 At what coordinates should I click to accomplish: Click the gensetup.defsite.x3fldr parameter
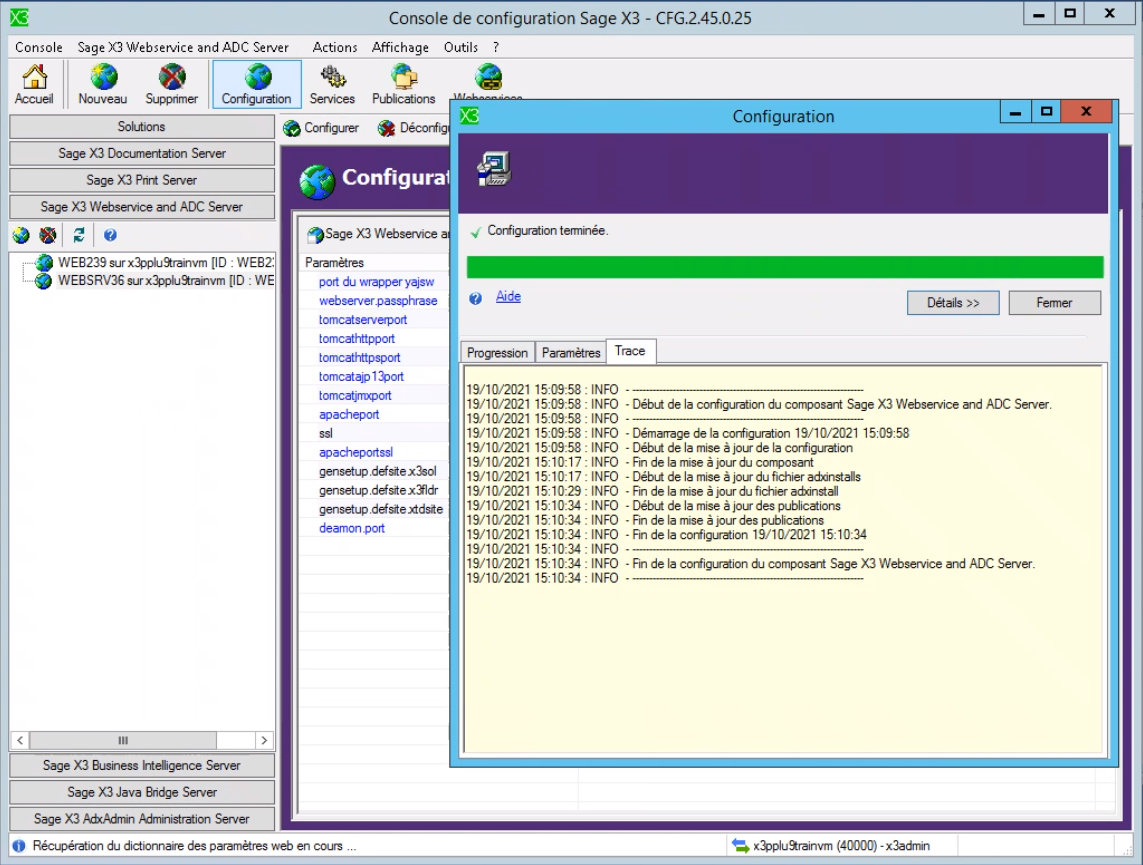(x=378, y=490)
